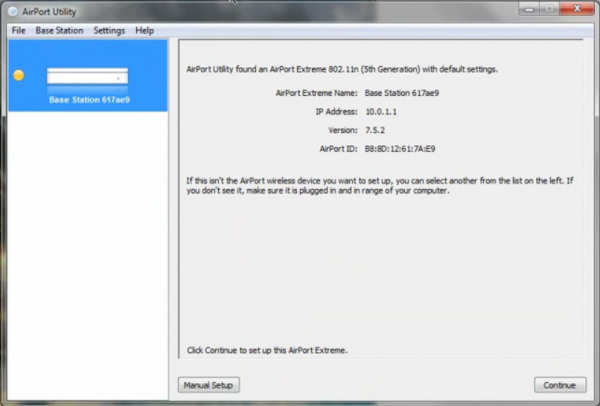
Task: Click the AirPort Utility title bar icon
Action: 13,12
